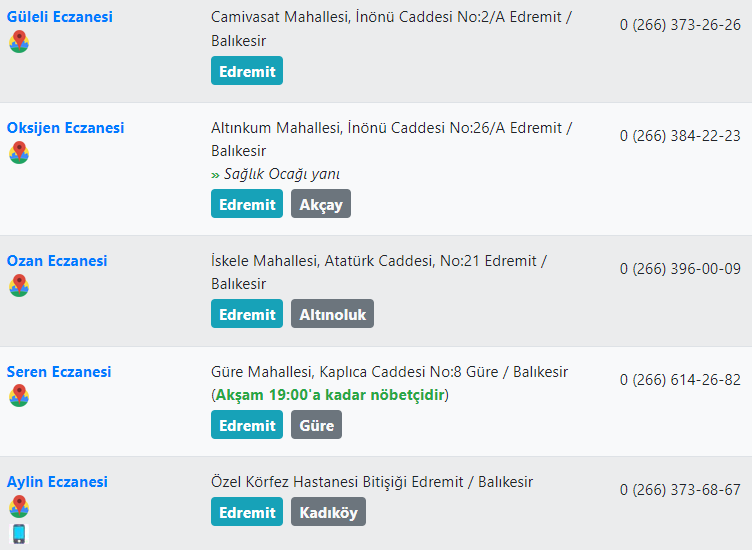Select the Edremit tag under Güleli Eczanesi

pyautogui.click(x=247, y=71)
